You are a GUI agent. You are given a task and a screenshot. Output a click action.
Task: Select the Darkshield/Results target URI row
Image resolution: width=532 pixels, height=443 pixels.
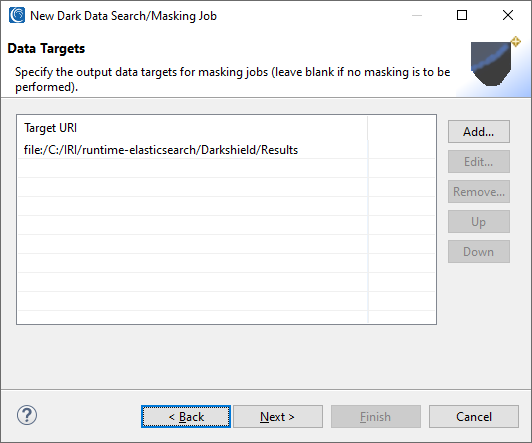[226, 150]
